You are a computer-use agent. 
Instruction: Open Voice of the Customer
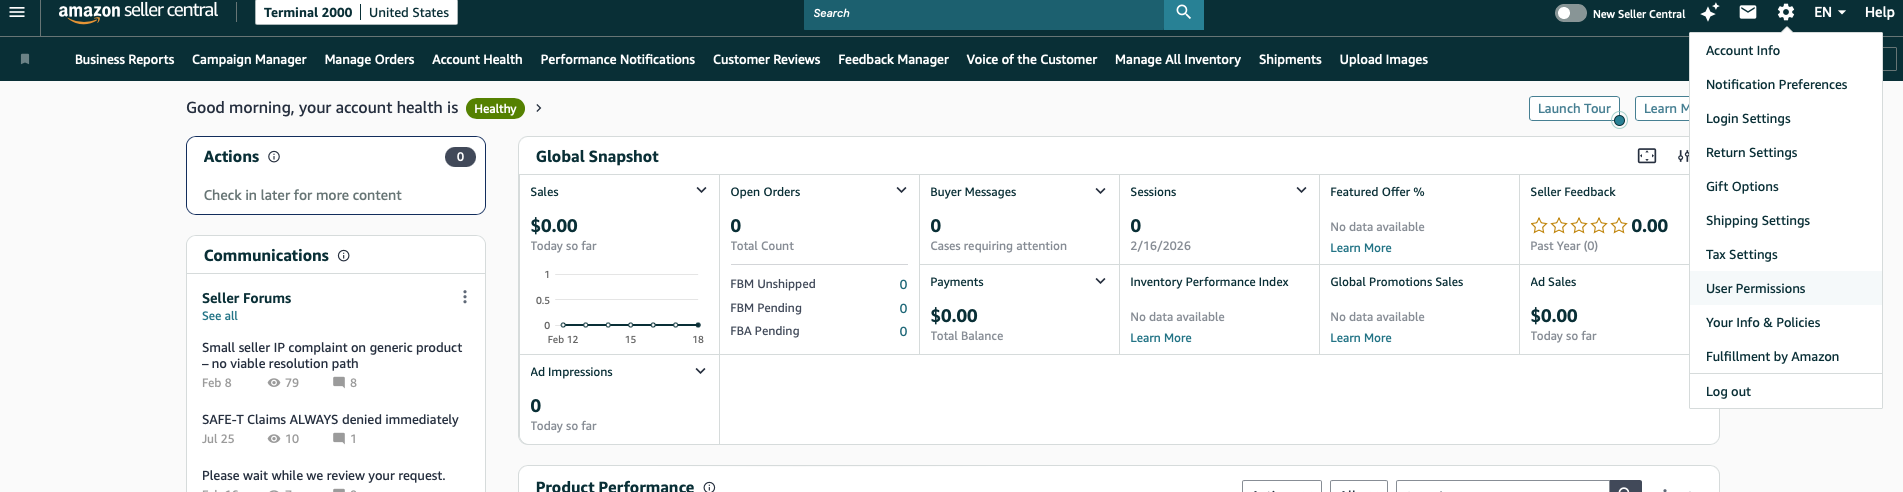1031,59
